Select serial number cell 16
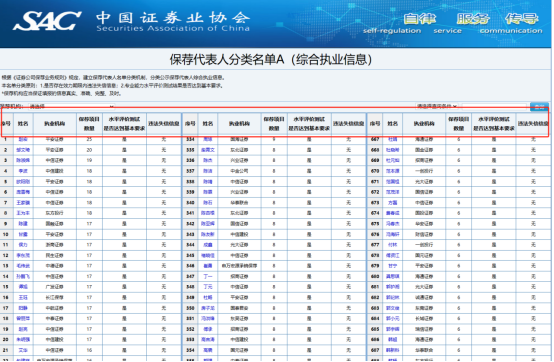Screen dimensions: 554x362 [x=6, y=297]
